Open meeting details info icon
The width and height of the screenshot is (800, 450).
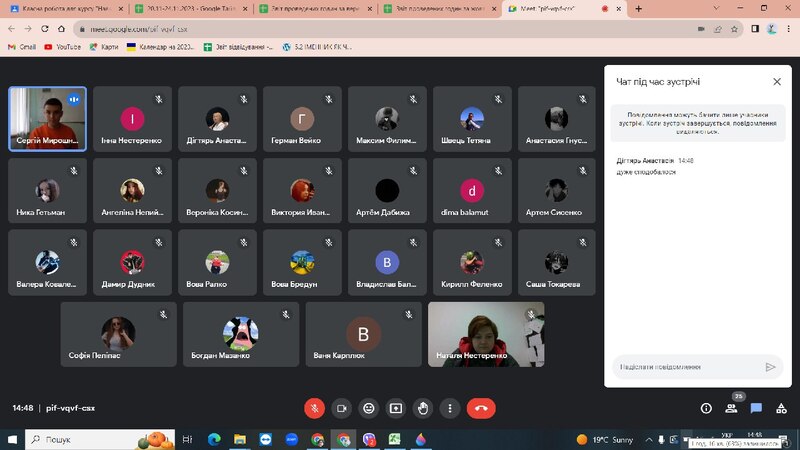click(x=706, y=408)
